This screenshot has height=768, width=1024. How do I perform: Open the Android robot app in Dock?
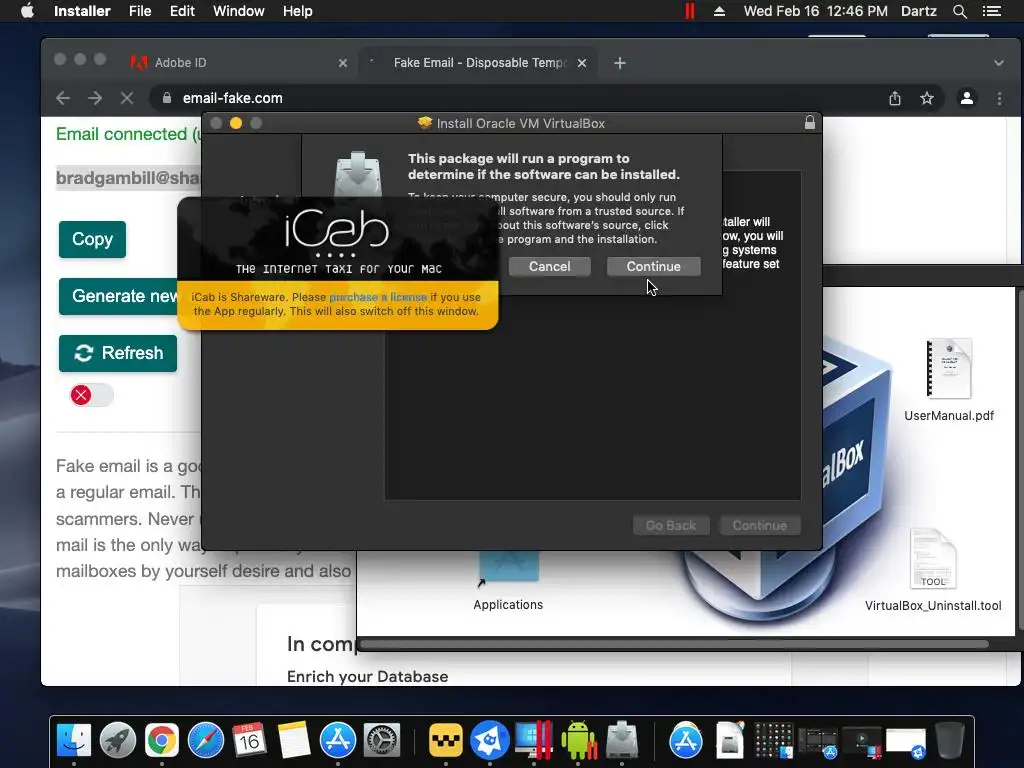[578, 741]
